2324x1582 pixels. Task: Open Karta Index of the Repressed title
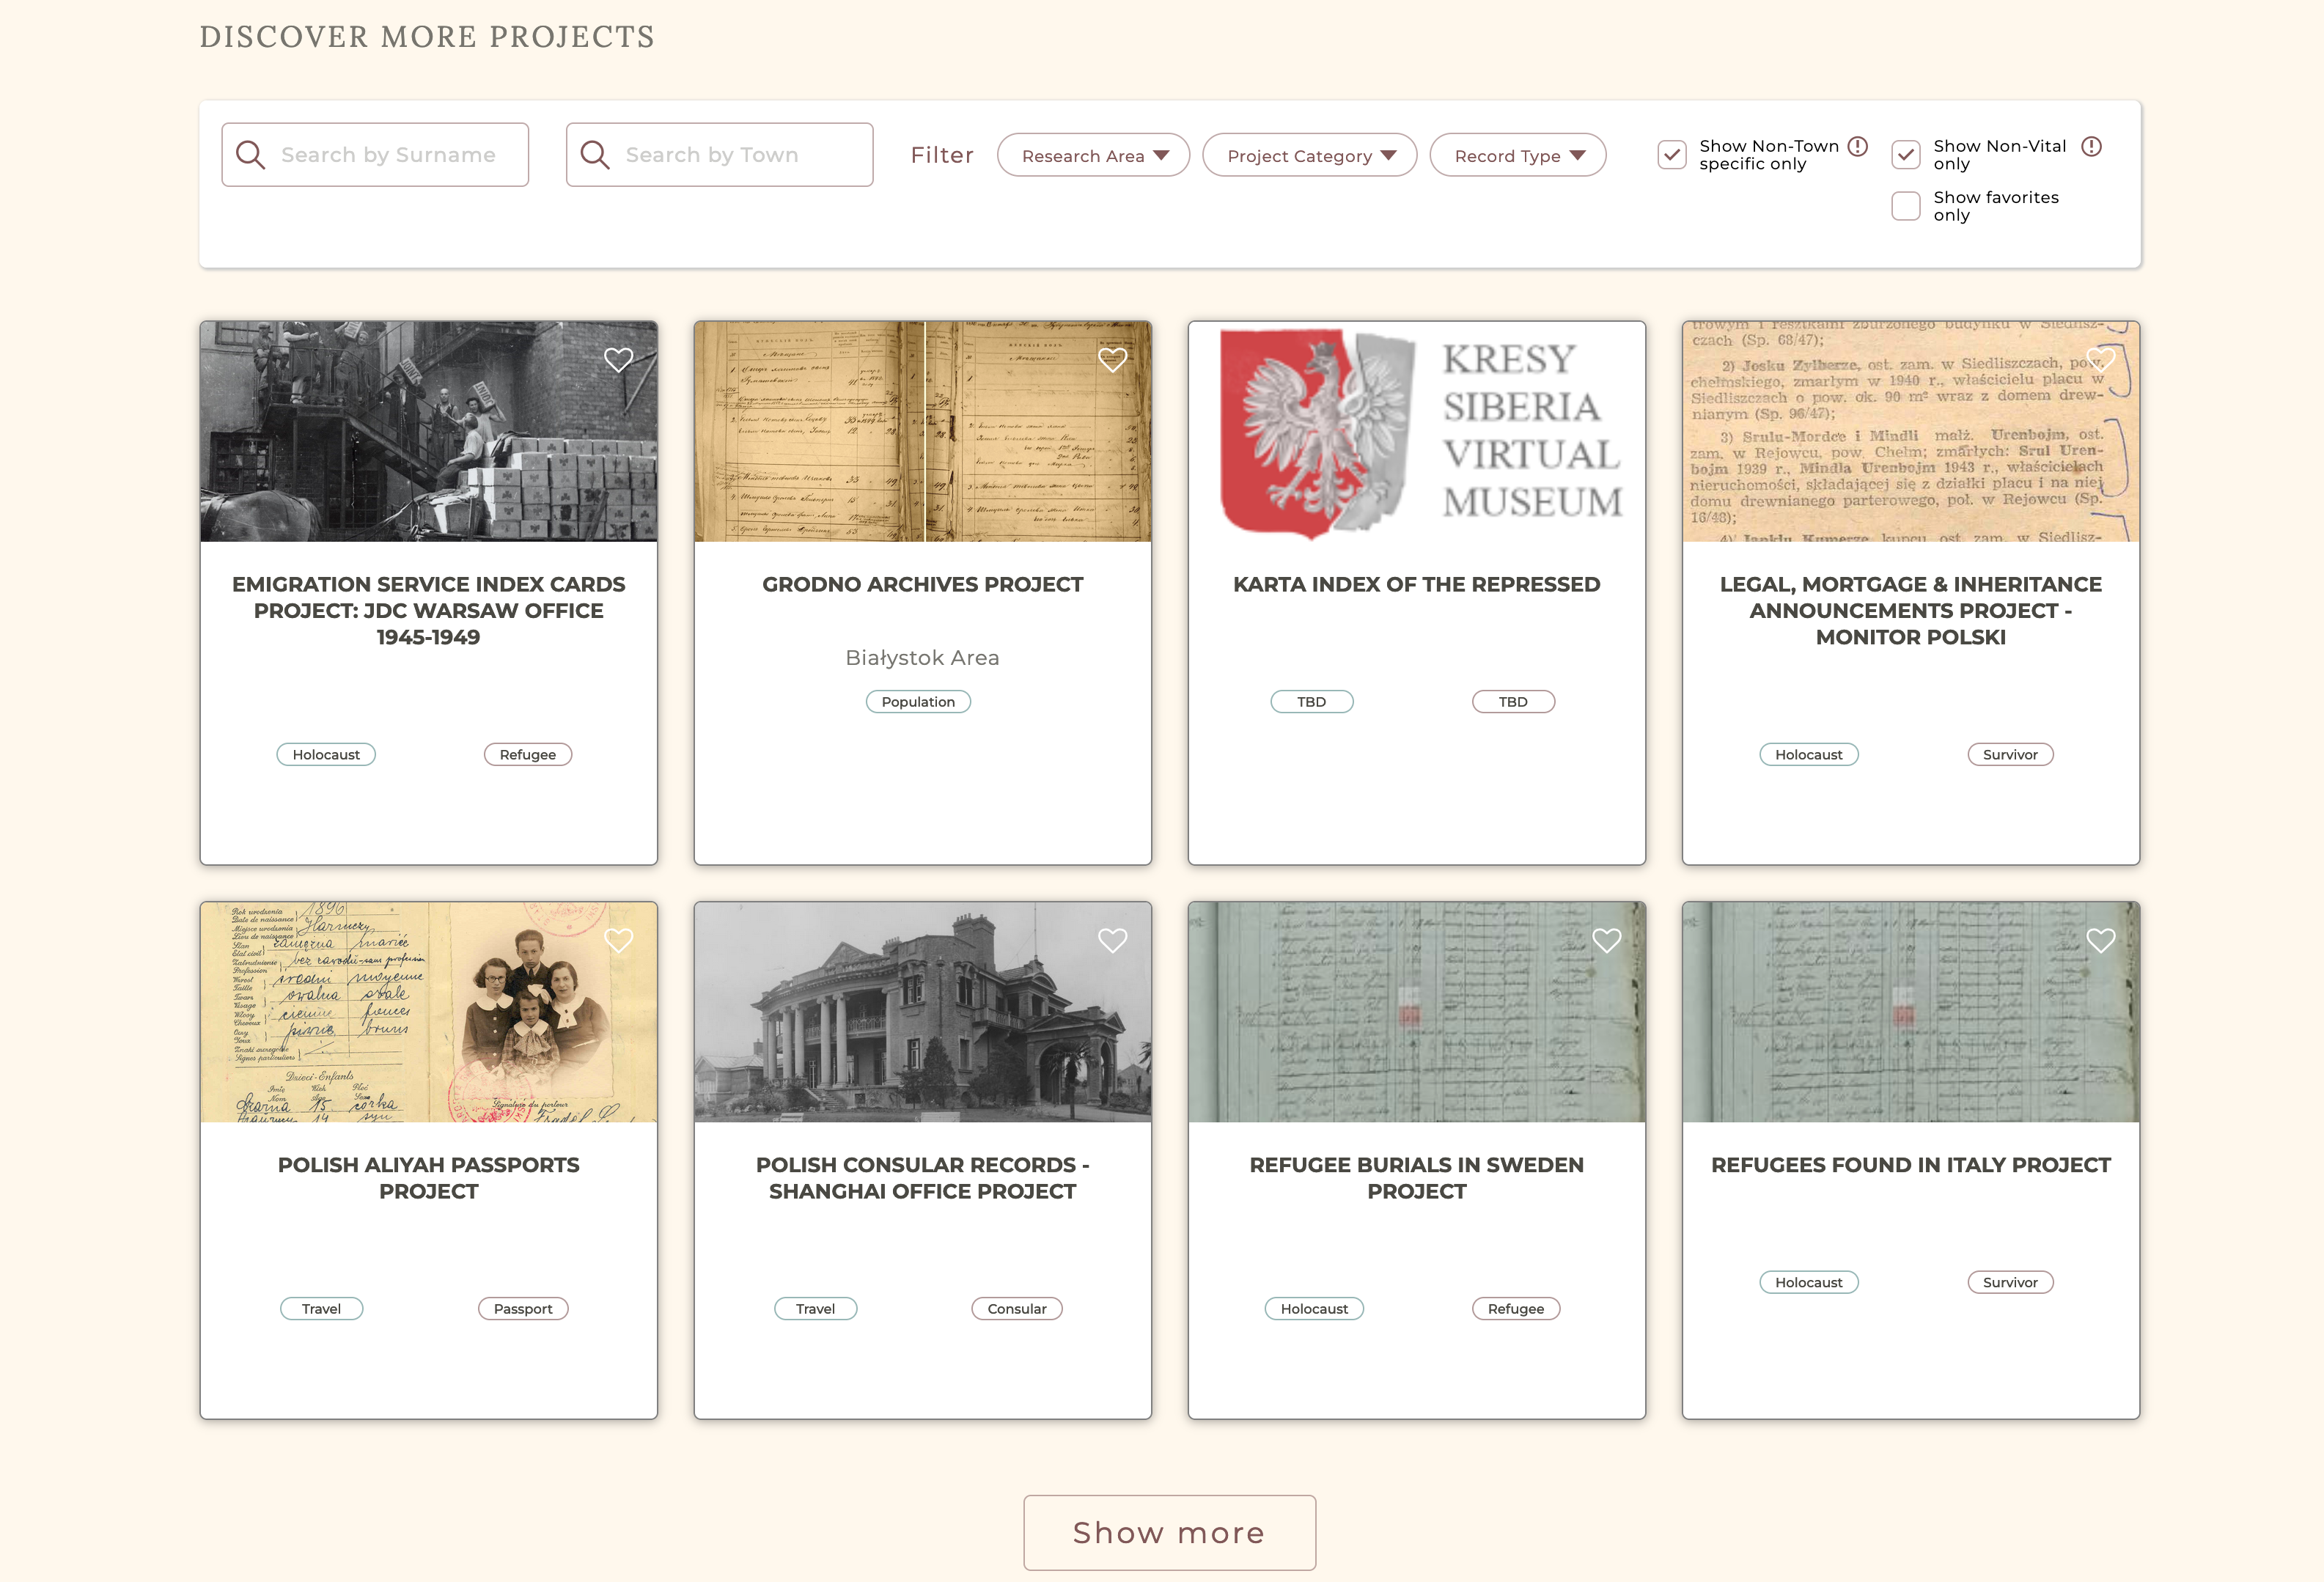(x=1416, y=584)
